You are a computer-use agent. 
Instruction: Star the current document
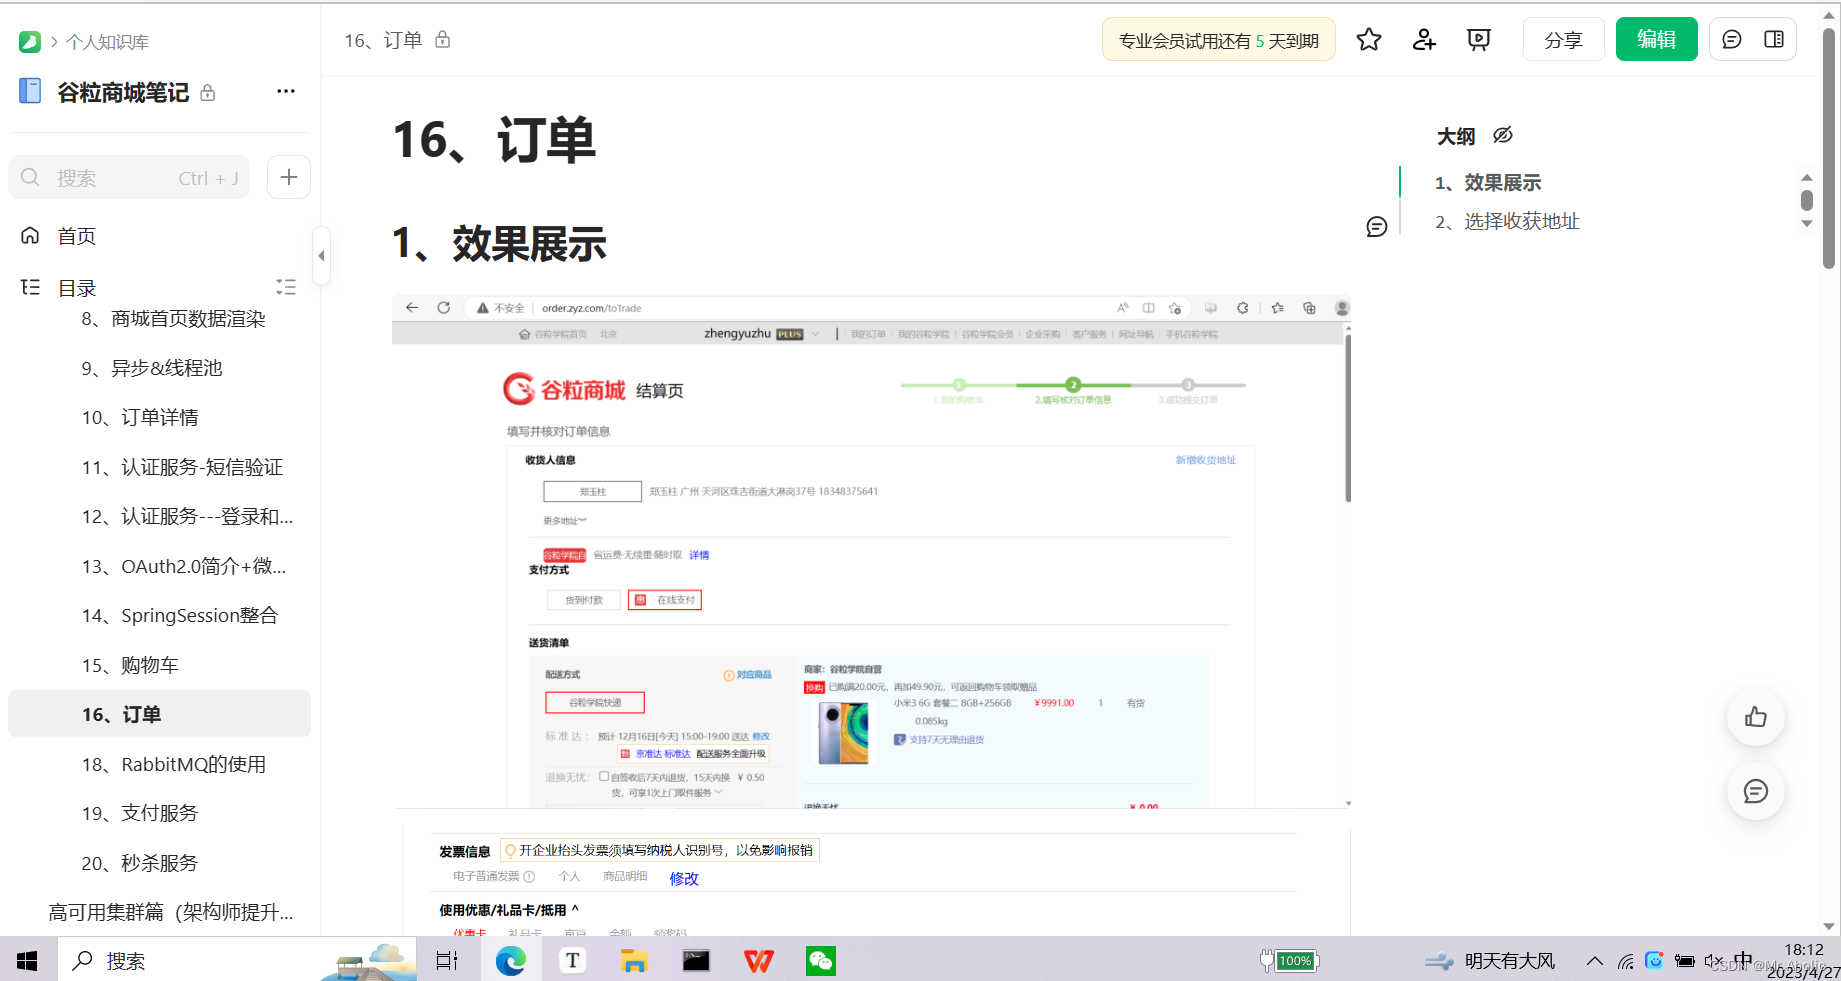1368,39
